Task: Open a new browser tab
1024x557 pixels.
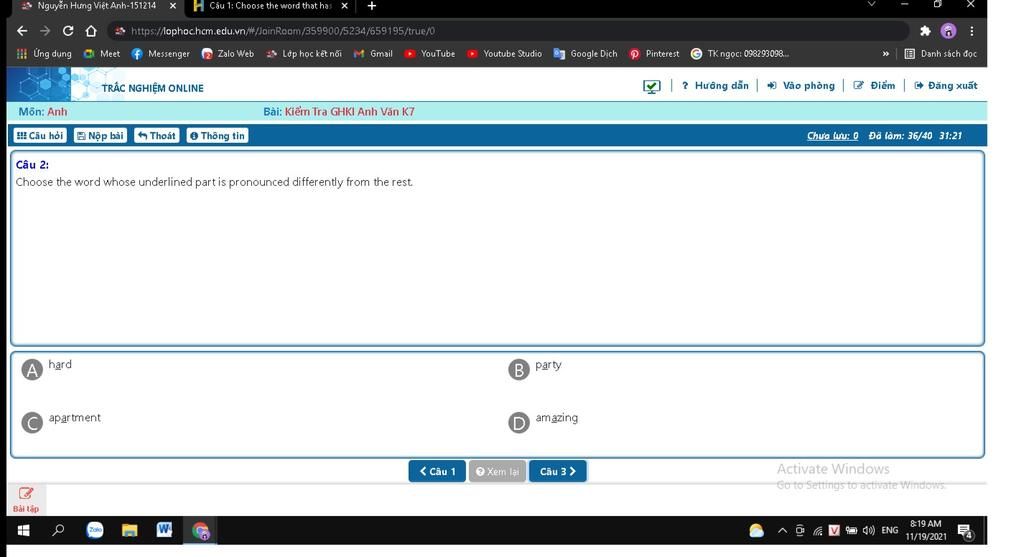Action: coord(372,6)
